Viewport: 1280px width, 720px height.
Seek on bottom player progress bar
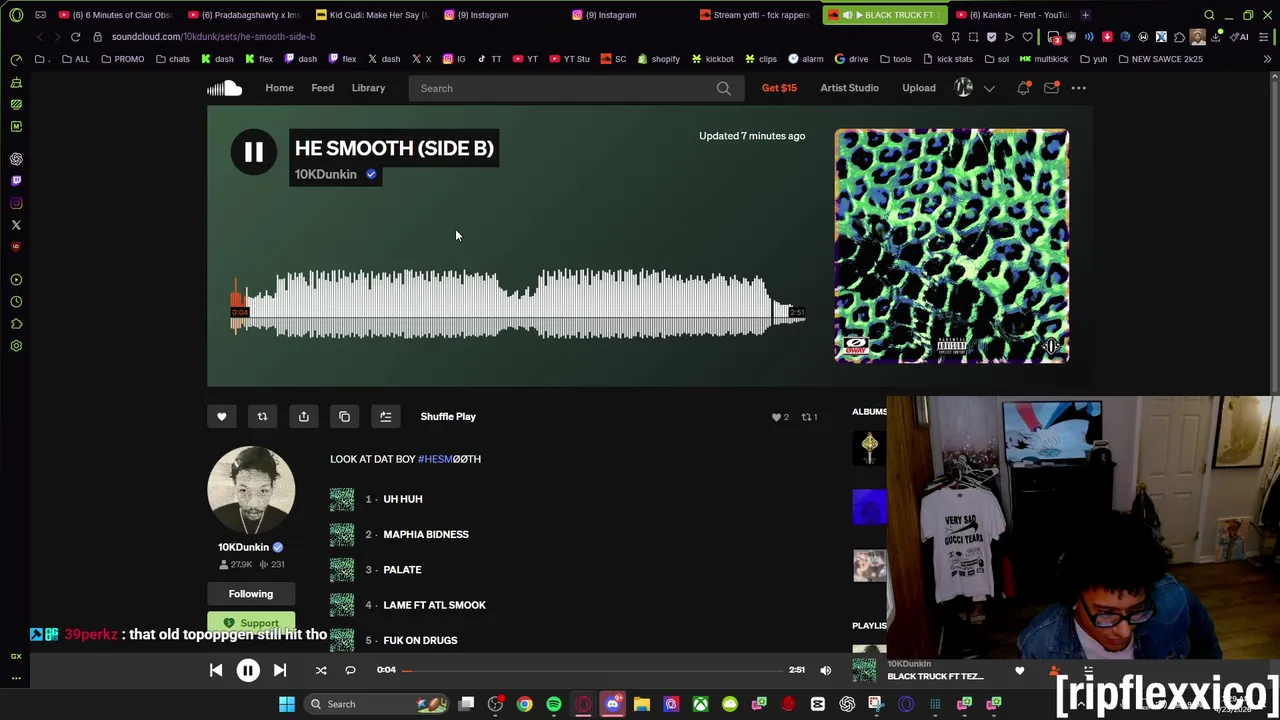coord(592,670)
